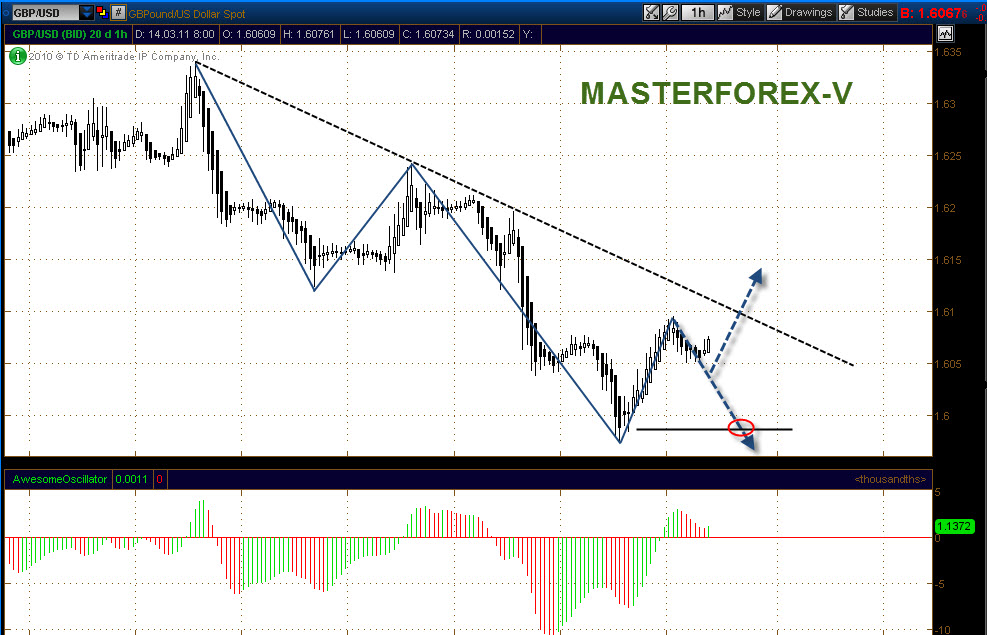The height and width of the screenshot is (635, 987).
Task: Click the 'O: 1.60609' open value
Action: [x=249, y=34]
